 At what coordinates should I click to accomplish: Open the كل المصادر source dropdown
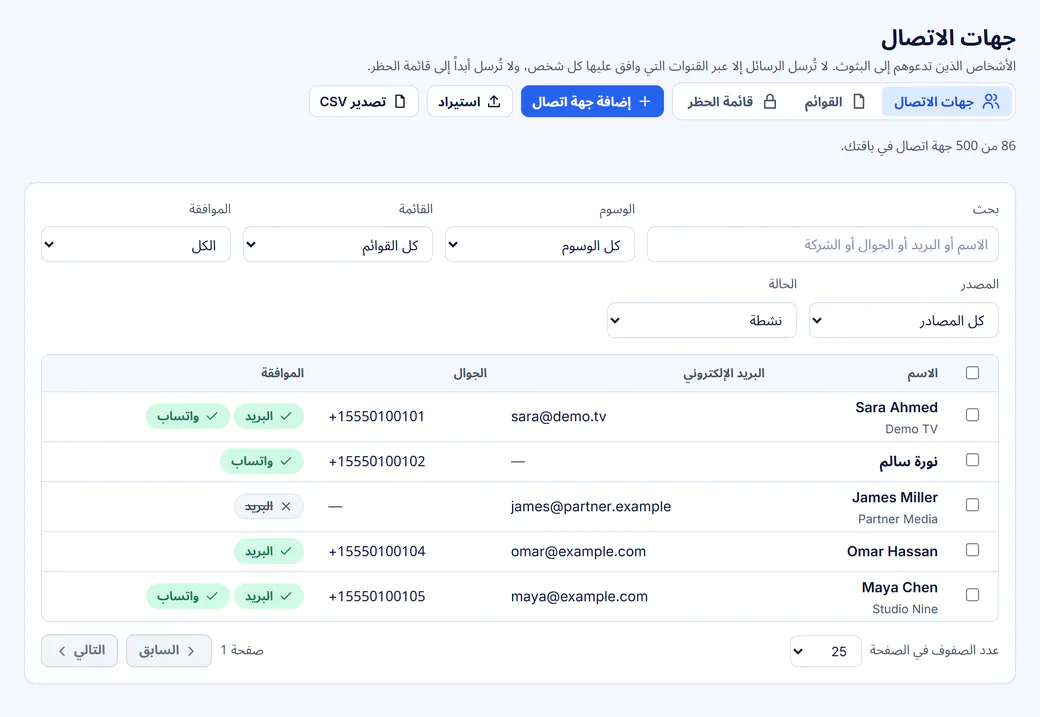tap(903, 320)
